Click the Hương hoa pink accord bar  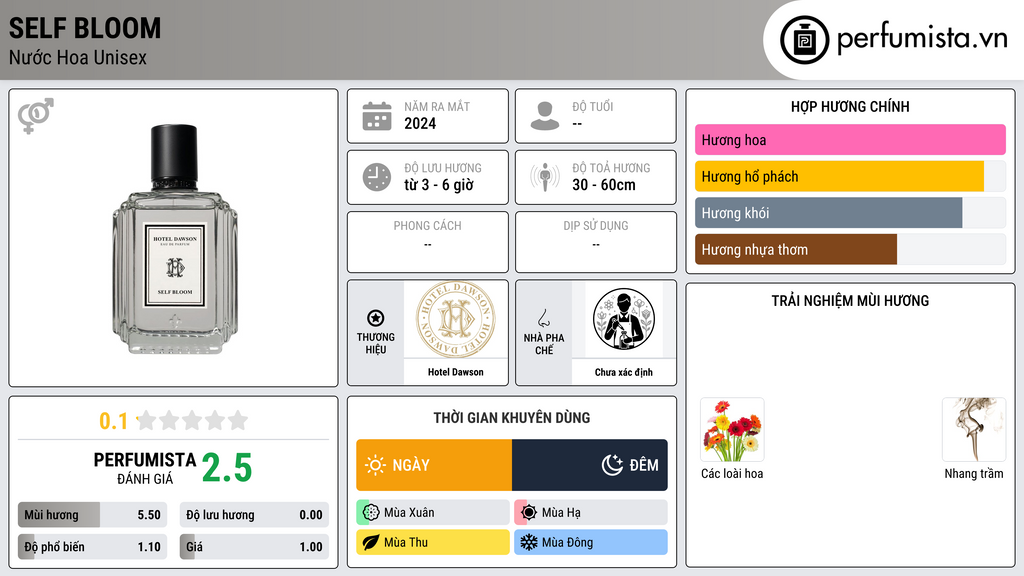pos(850,140)
